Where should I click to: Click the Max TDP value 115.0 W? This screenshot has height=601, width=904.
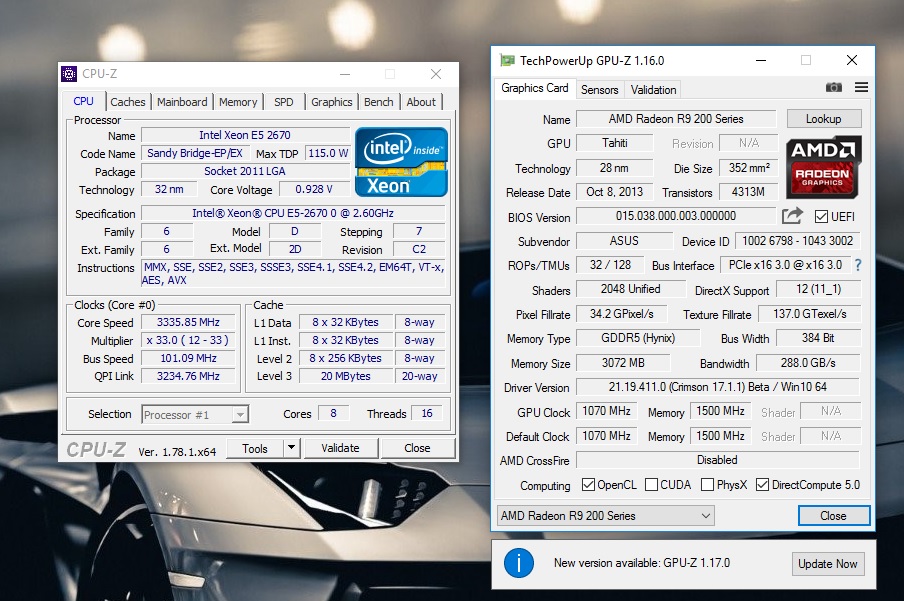(x=327, y=153)
